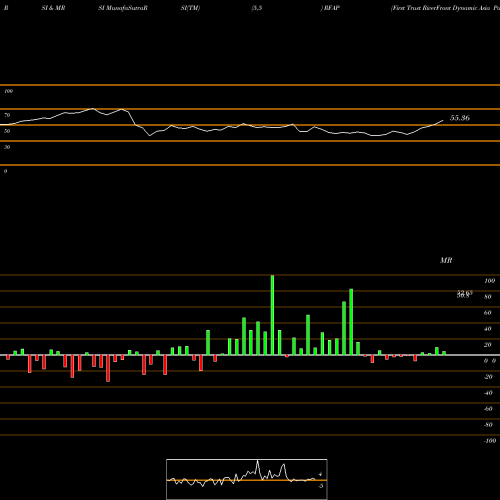The height and width of the screenshot is (500, 500).
Task: Click the 70 level label on RSI axis
Action: (7, 115)
